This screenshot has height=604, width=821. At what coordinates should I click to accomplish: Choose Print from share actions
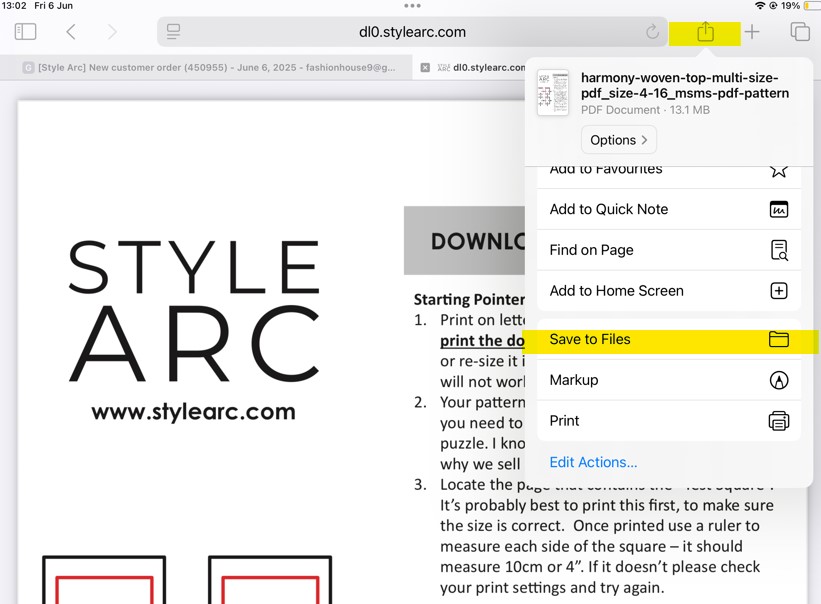tap(669, 421)
